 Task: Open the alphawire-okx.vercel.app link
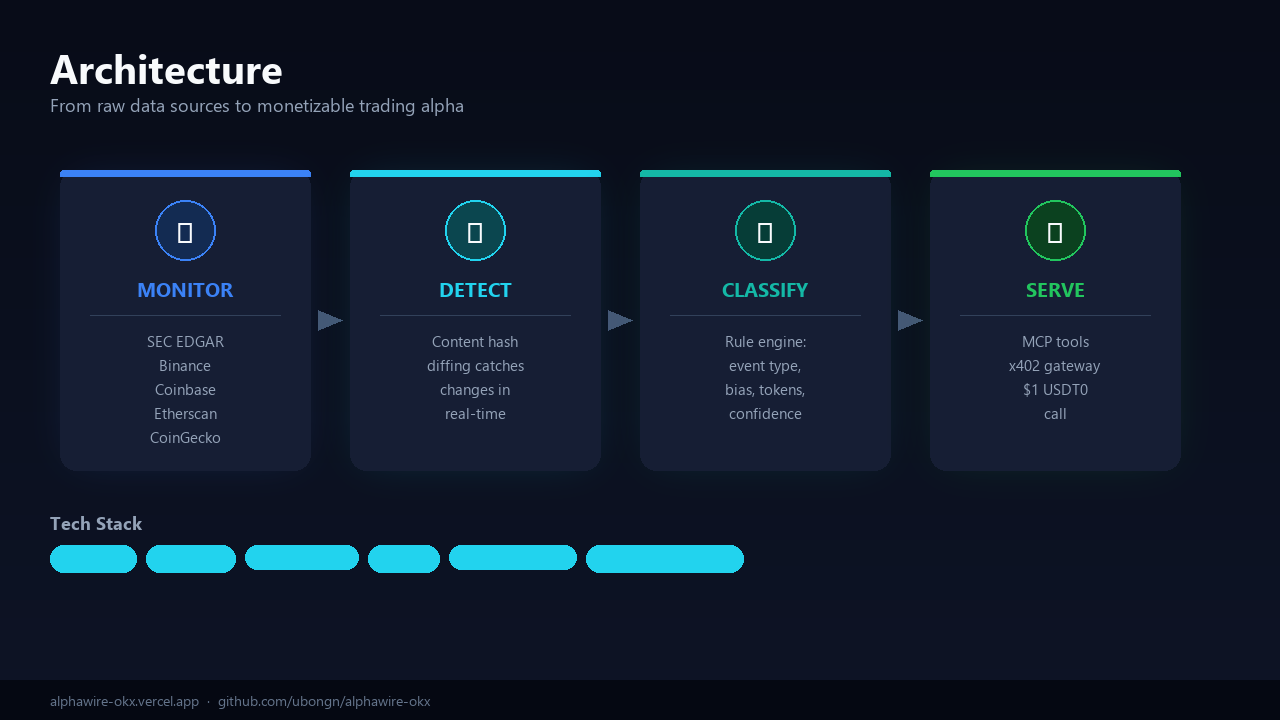tap(124, 702)
